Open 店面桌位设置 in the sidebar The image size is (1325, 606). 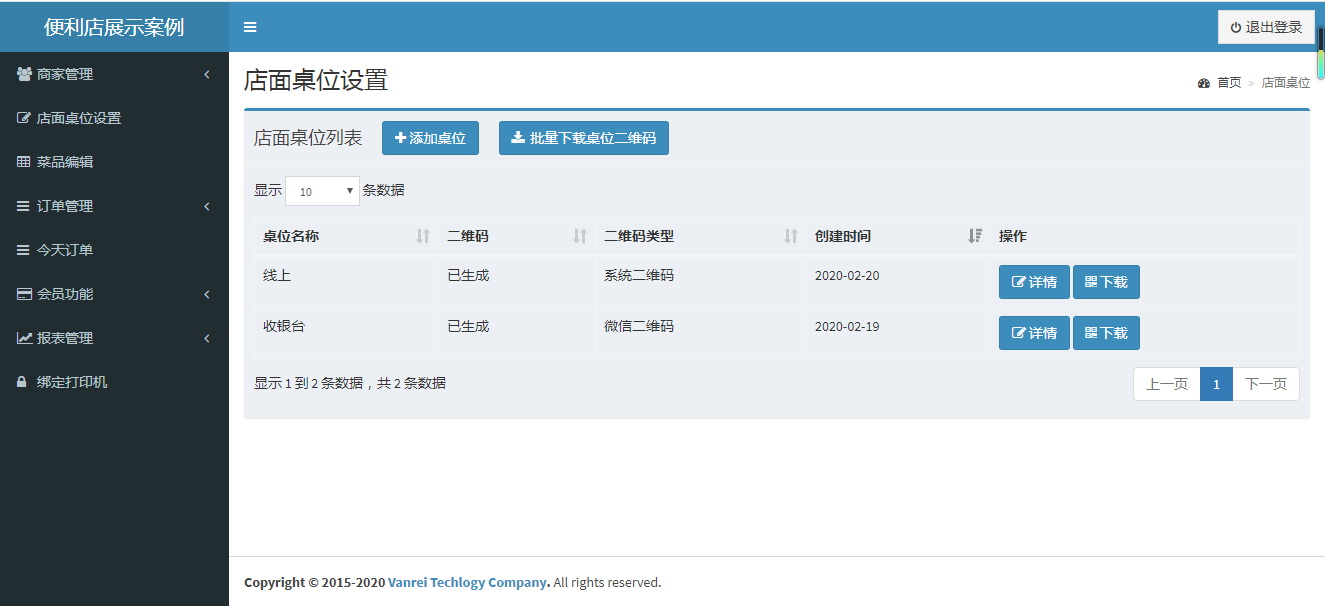click(x=114, y=118)
